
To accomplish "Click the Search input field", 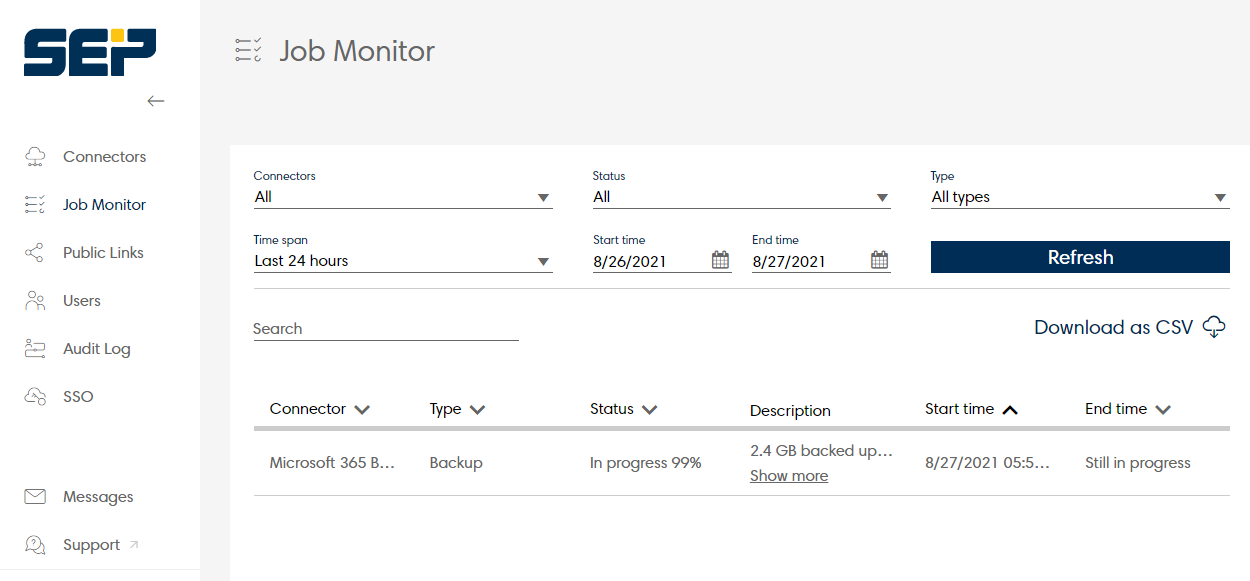I will (386, 328).
